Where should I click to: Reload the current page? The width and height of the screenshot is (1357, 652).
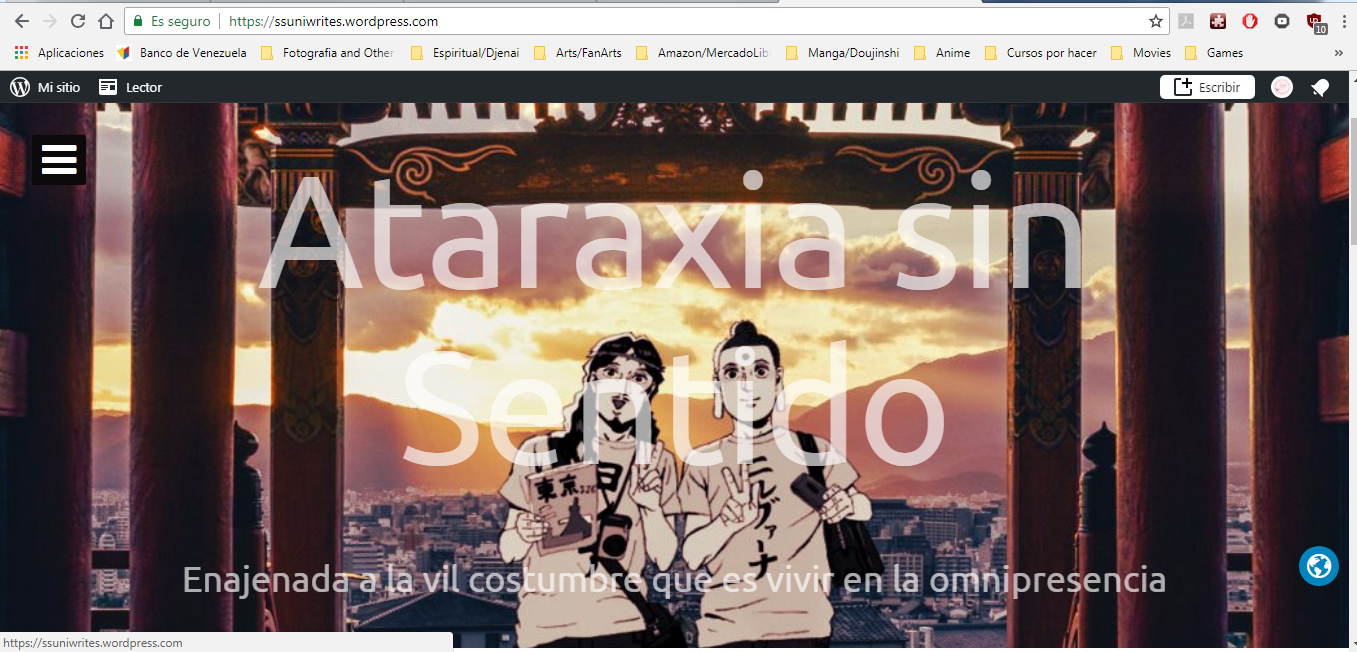[78, 21]
